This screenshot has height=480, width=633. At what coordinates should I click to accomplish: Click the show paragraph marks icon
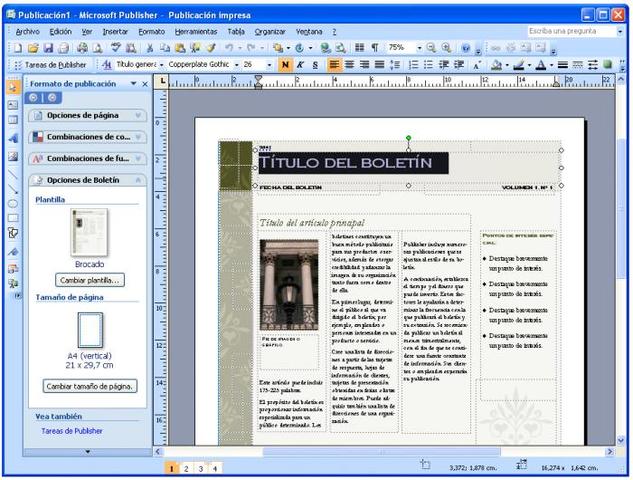(x=374, y=47)
